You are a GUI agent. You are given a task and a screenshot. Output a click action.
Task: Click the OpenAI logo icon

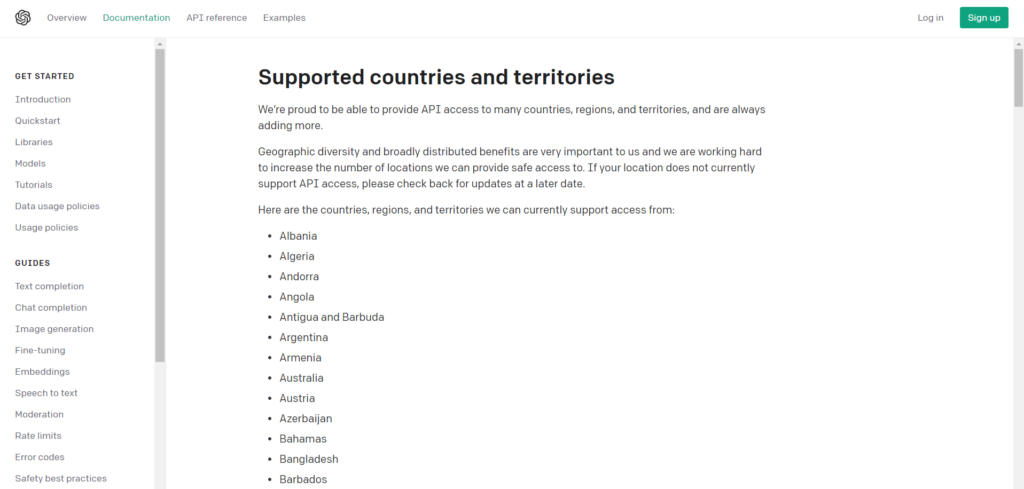(23, 18)
